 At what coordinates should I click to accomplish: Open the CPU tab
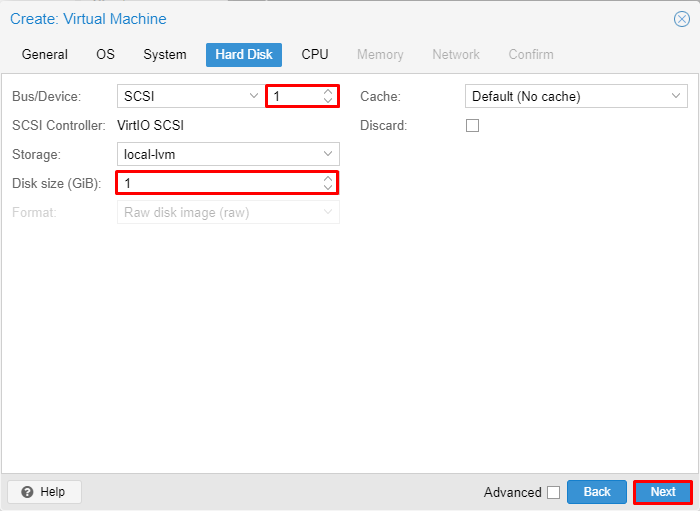click(315, 54)
